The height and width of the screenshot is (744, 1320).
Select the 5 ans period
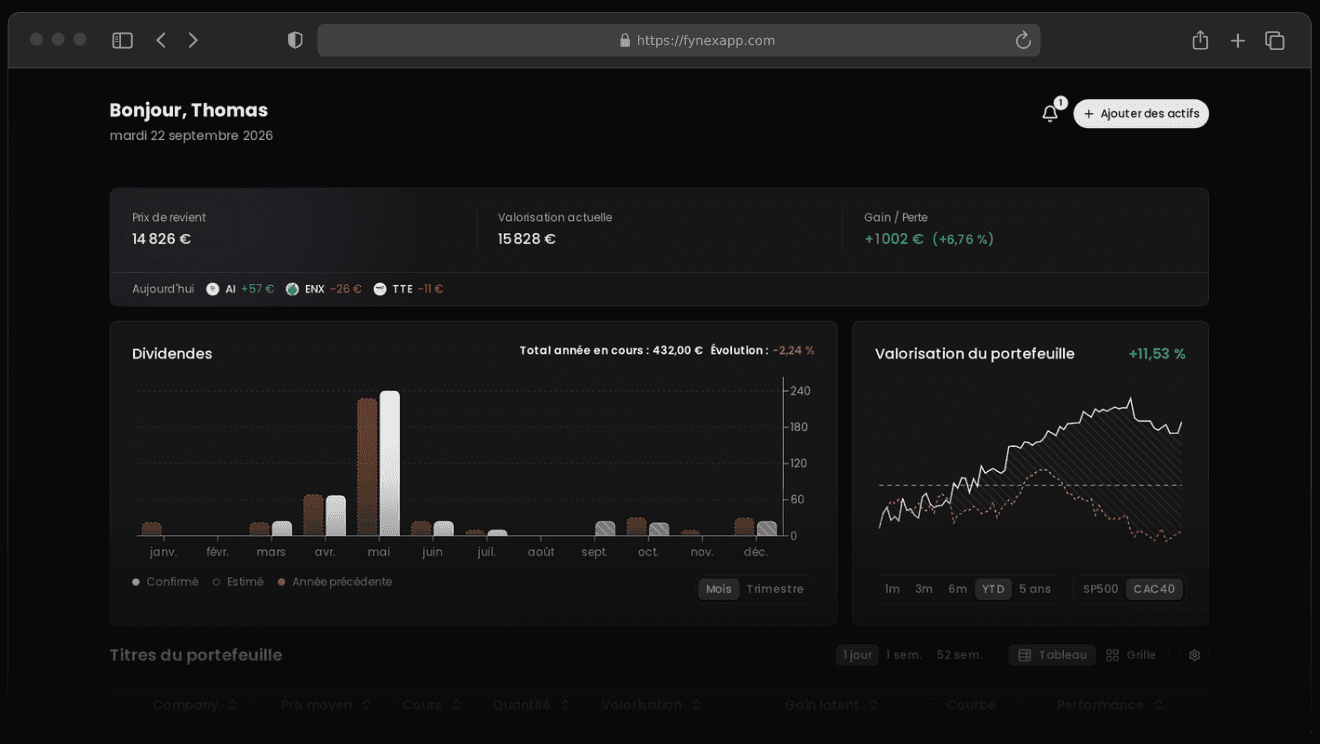pyautogui.click(x=1035, y=589)
